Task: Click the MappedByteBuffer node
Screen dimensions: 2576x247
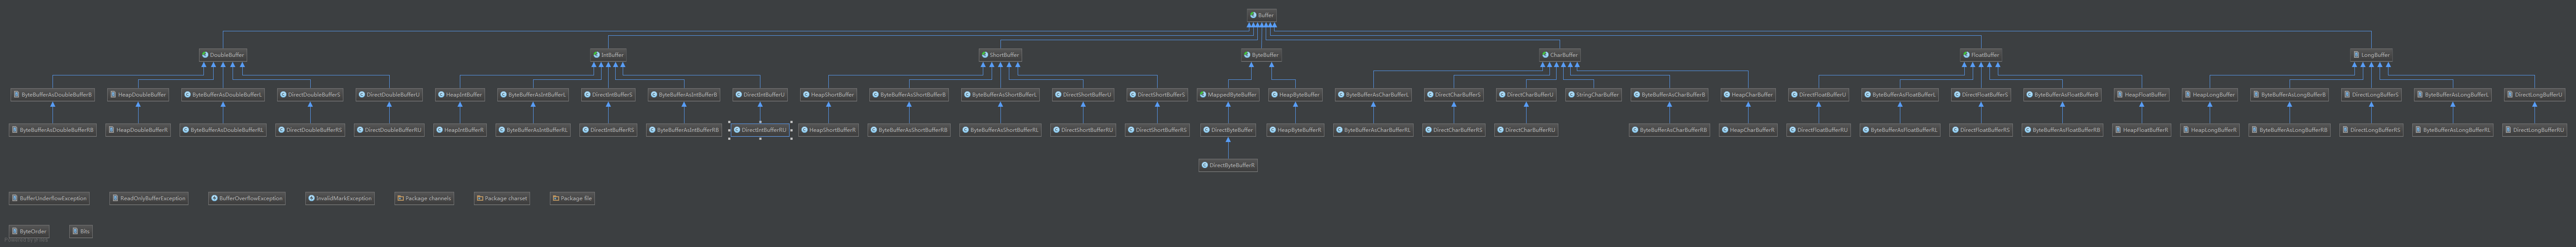Action: pos(1228,95)
